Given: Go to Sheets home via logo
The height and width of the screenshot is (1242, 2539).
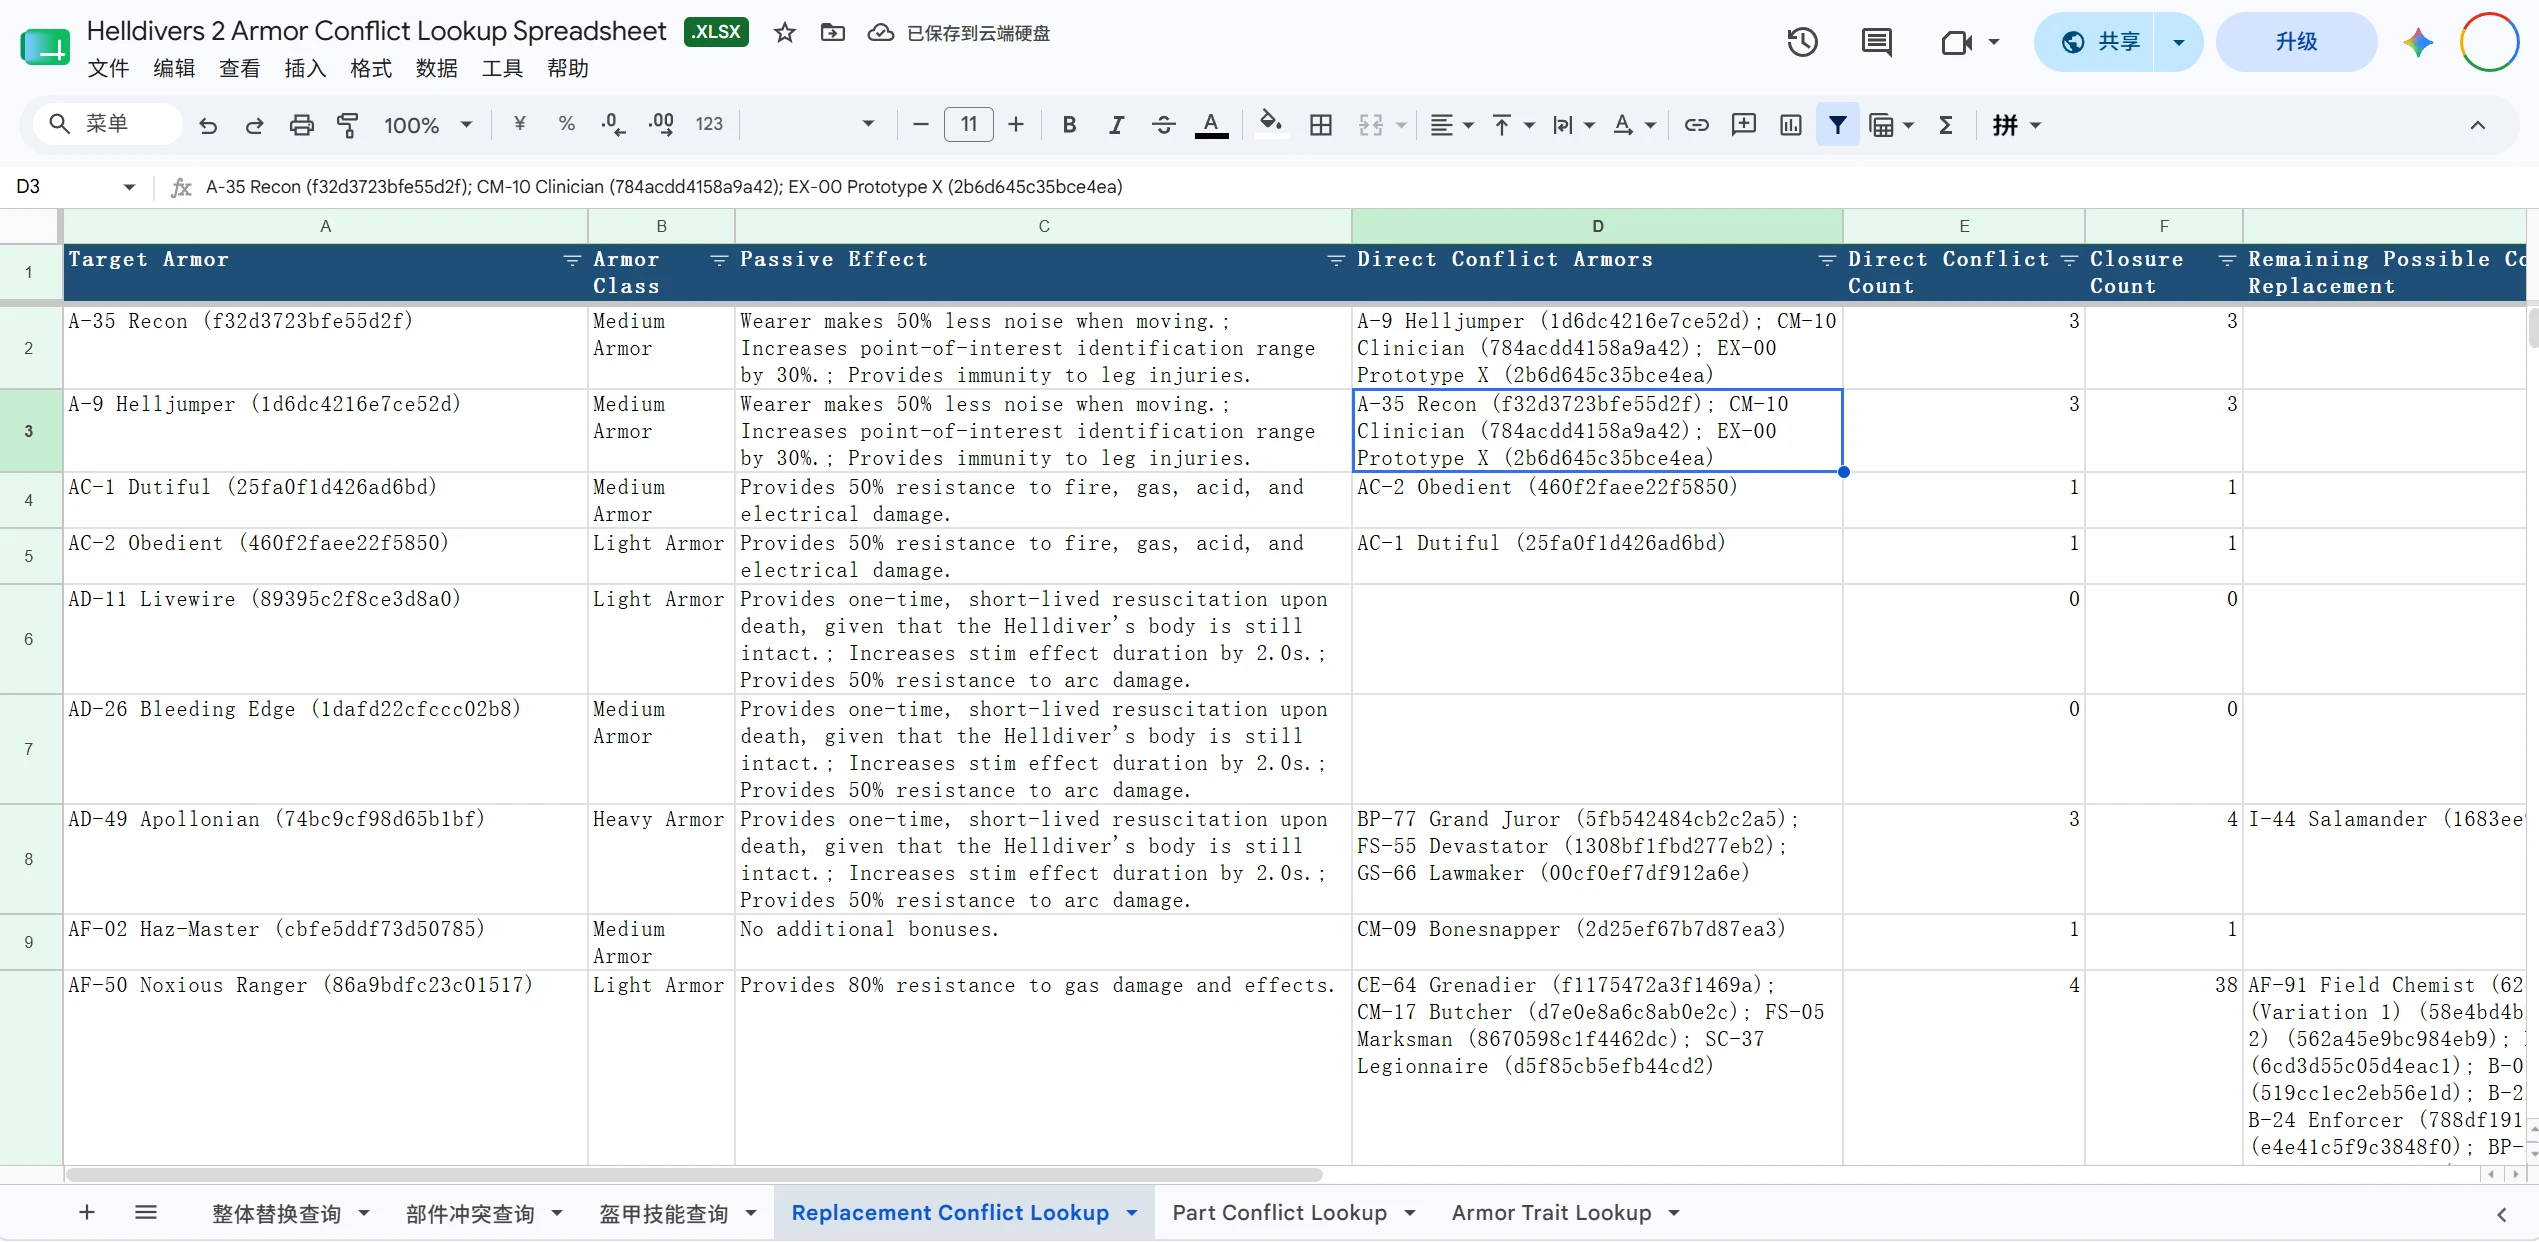Looking at the screenshot, I should click(45, 45).
